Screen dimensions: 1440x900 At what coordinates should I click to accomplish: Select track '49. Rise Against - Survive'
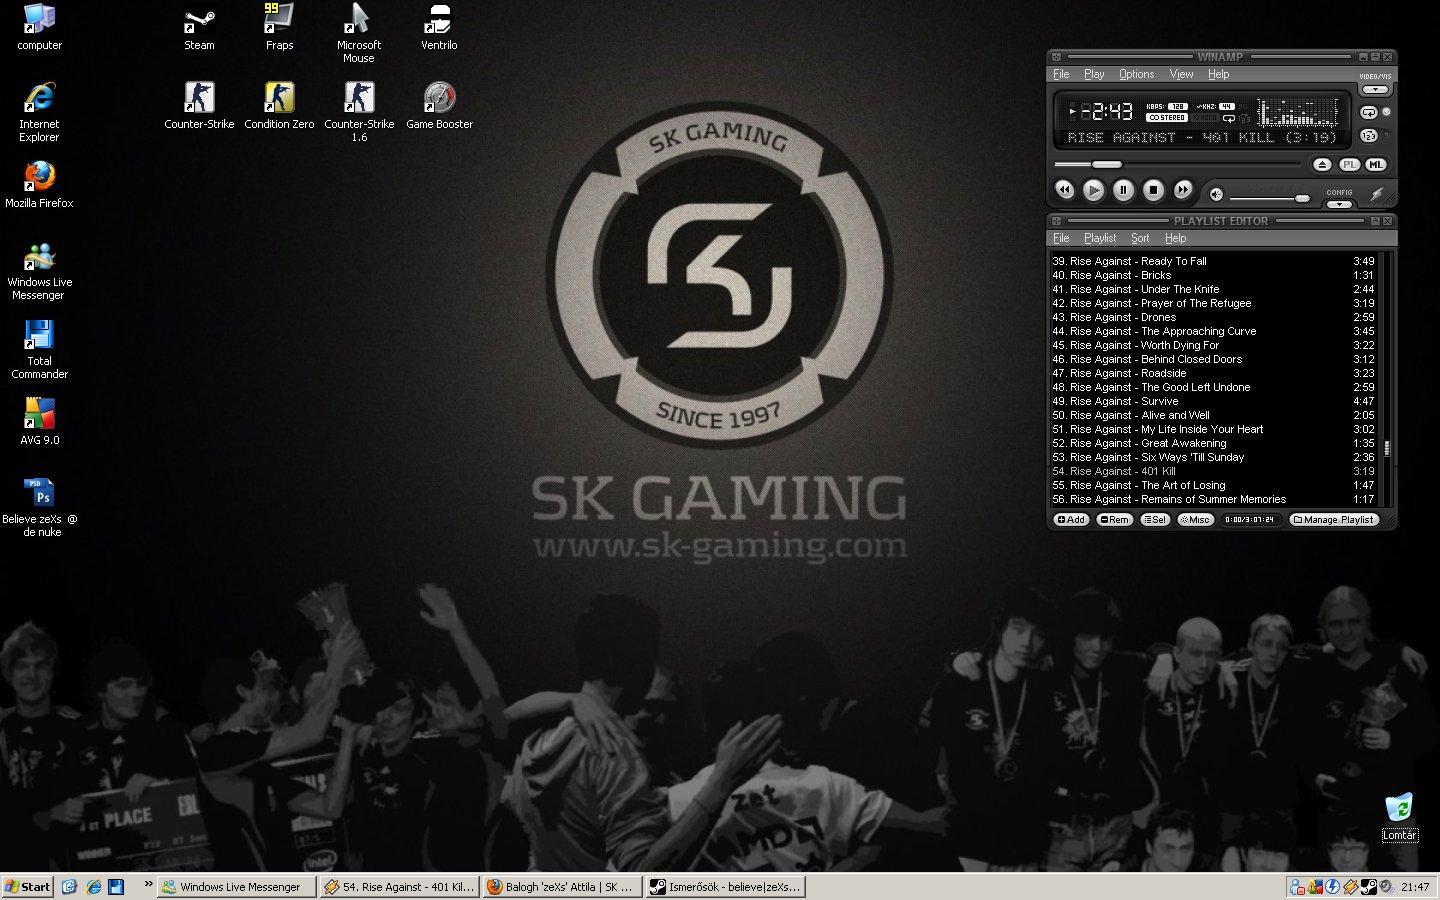1213,401
